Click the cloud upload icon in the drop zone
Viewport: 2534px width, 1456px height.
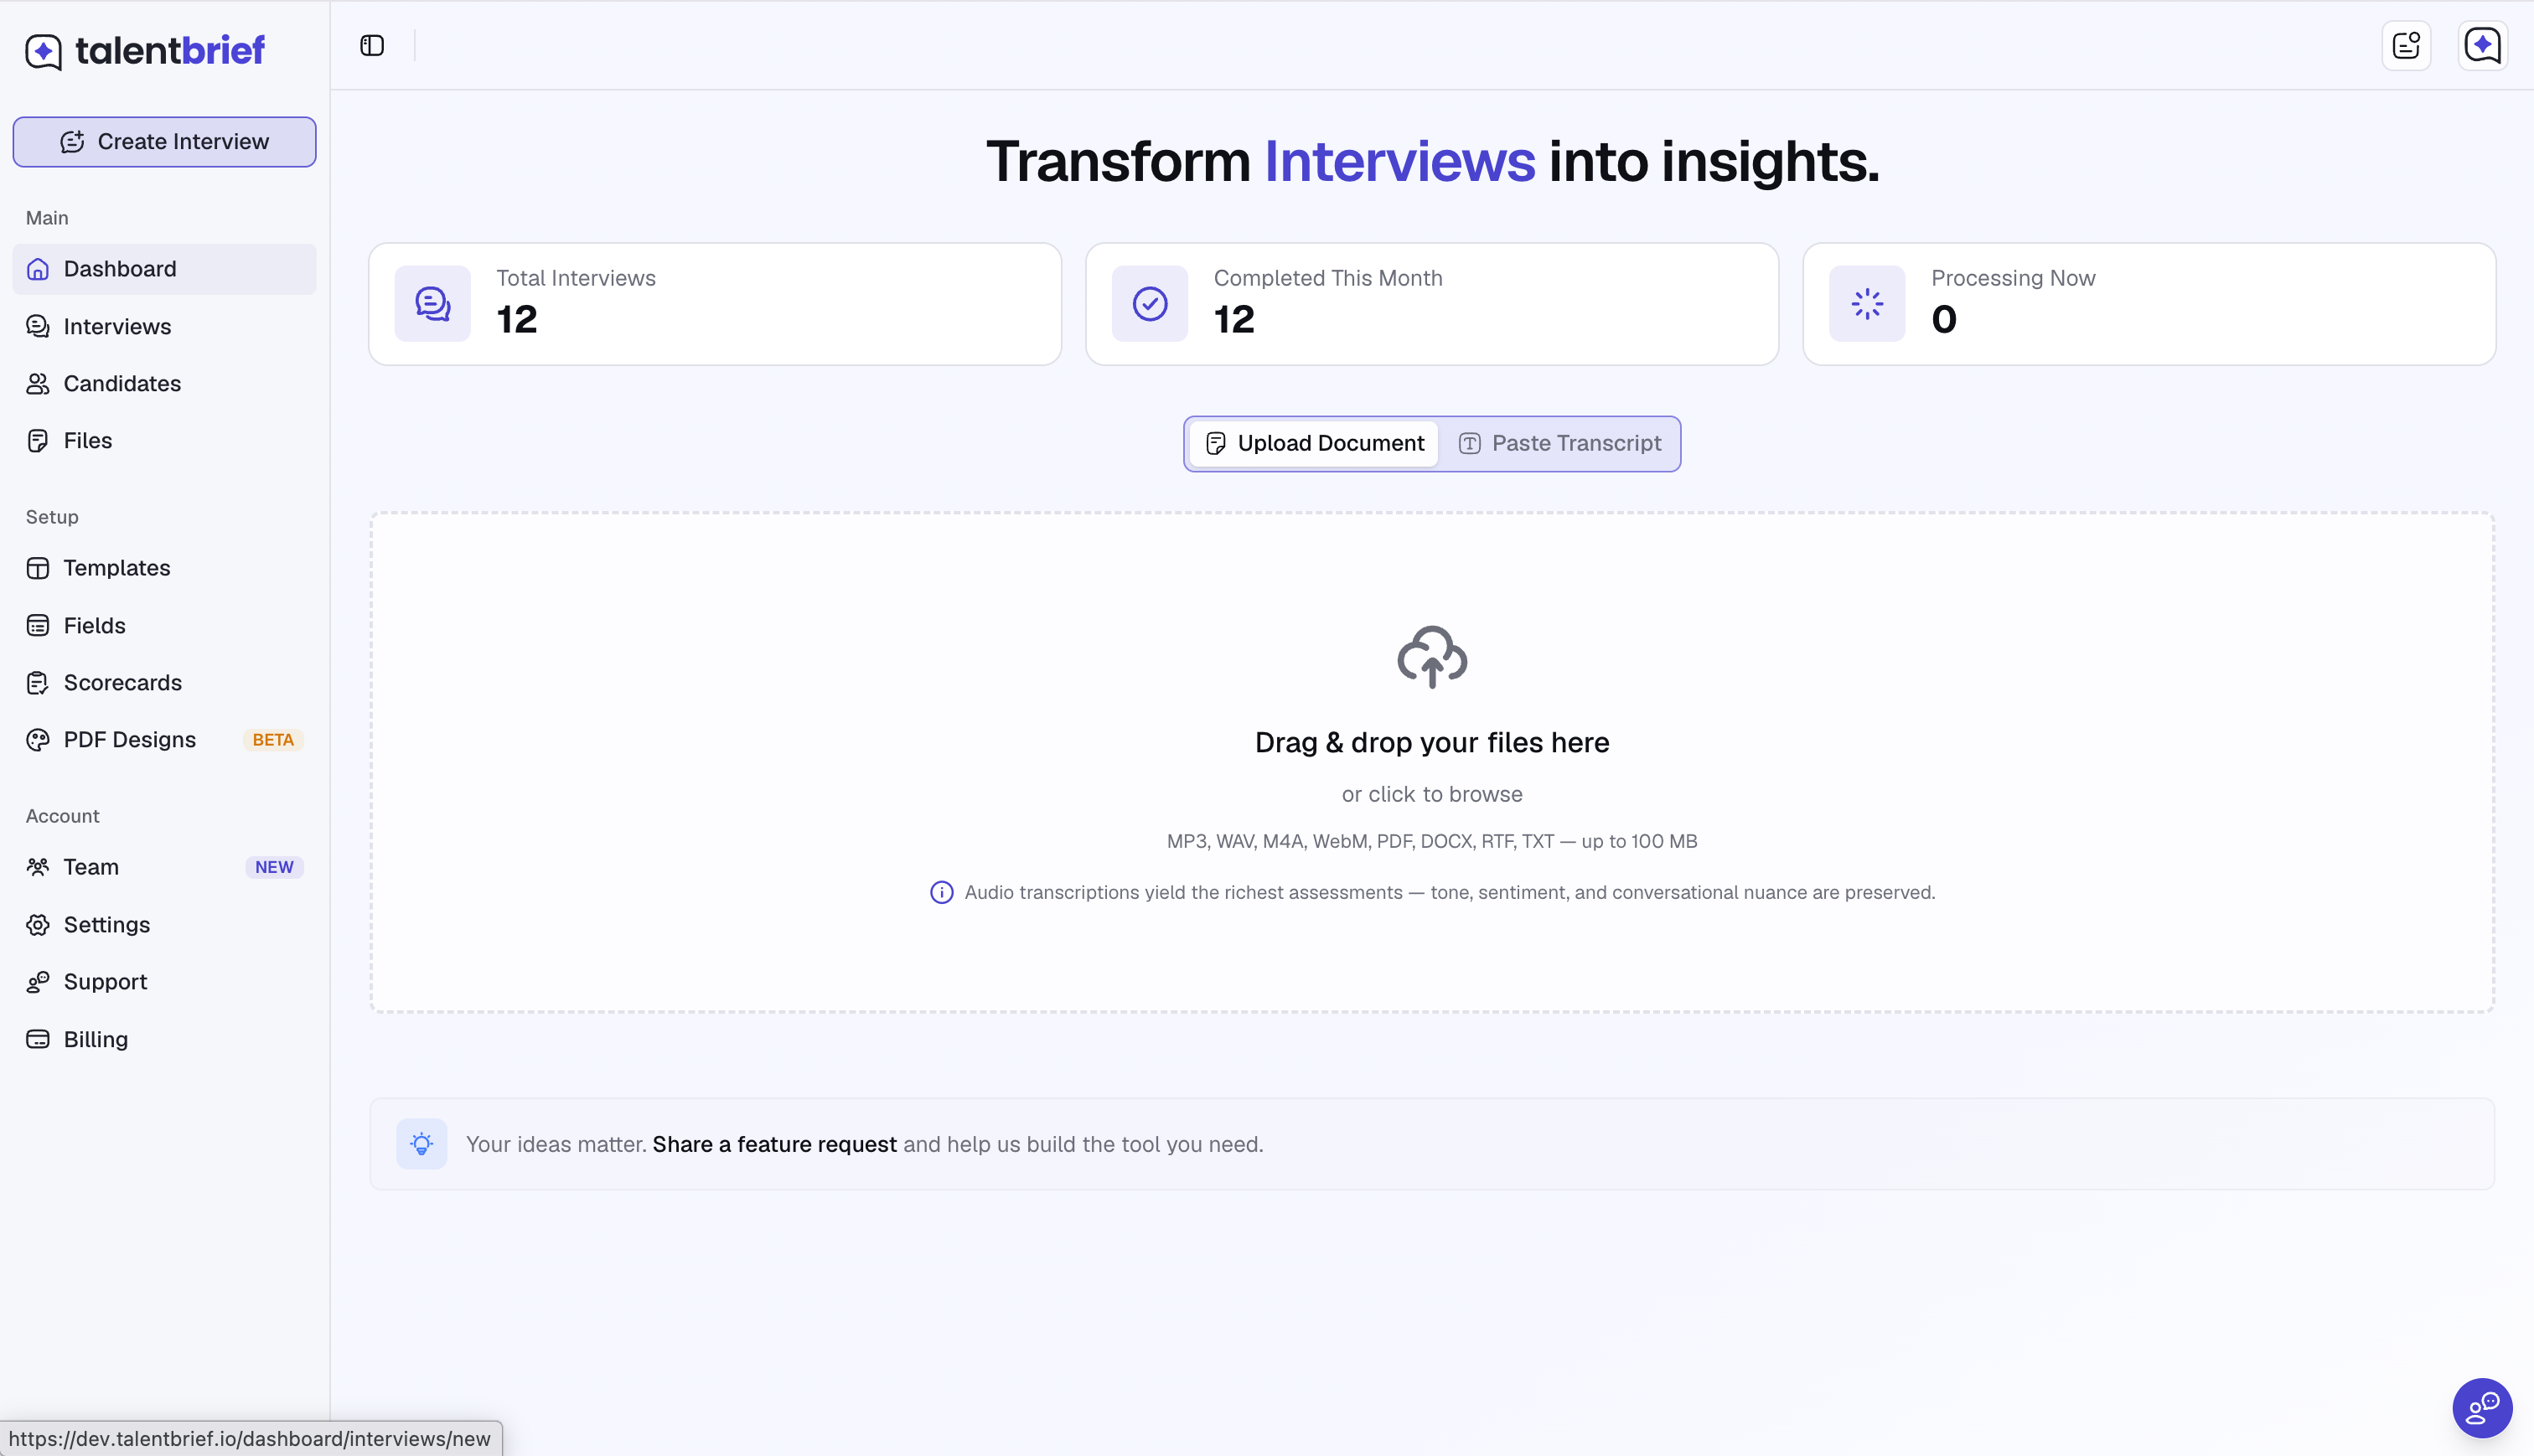coord(1431,657)
